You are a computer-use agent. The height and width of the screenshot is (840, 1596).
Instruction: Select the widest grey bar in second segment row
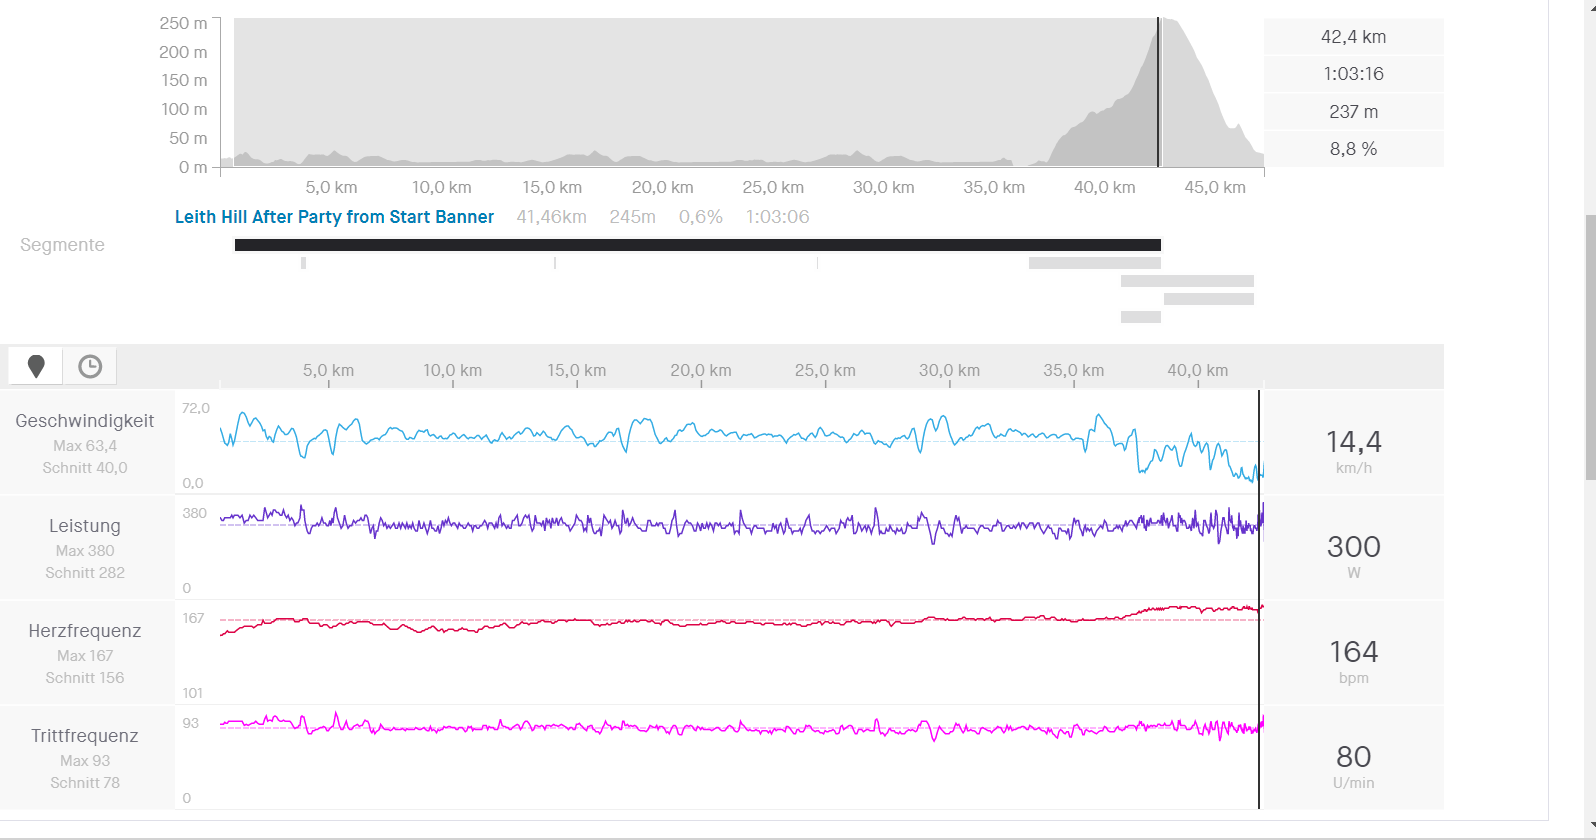click(x=1094, y=263)
